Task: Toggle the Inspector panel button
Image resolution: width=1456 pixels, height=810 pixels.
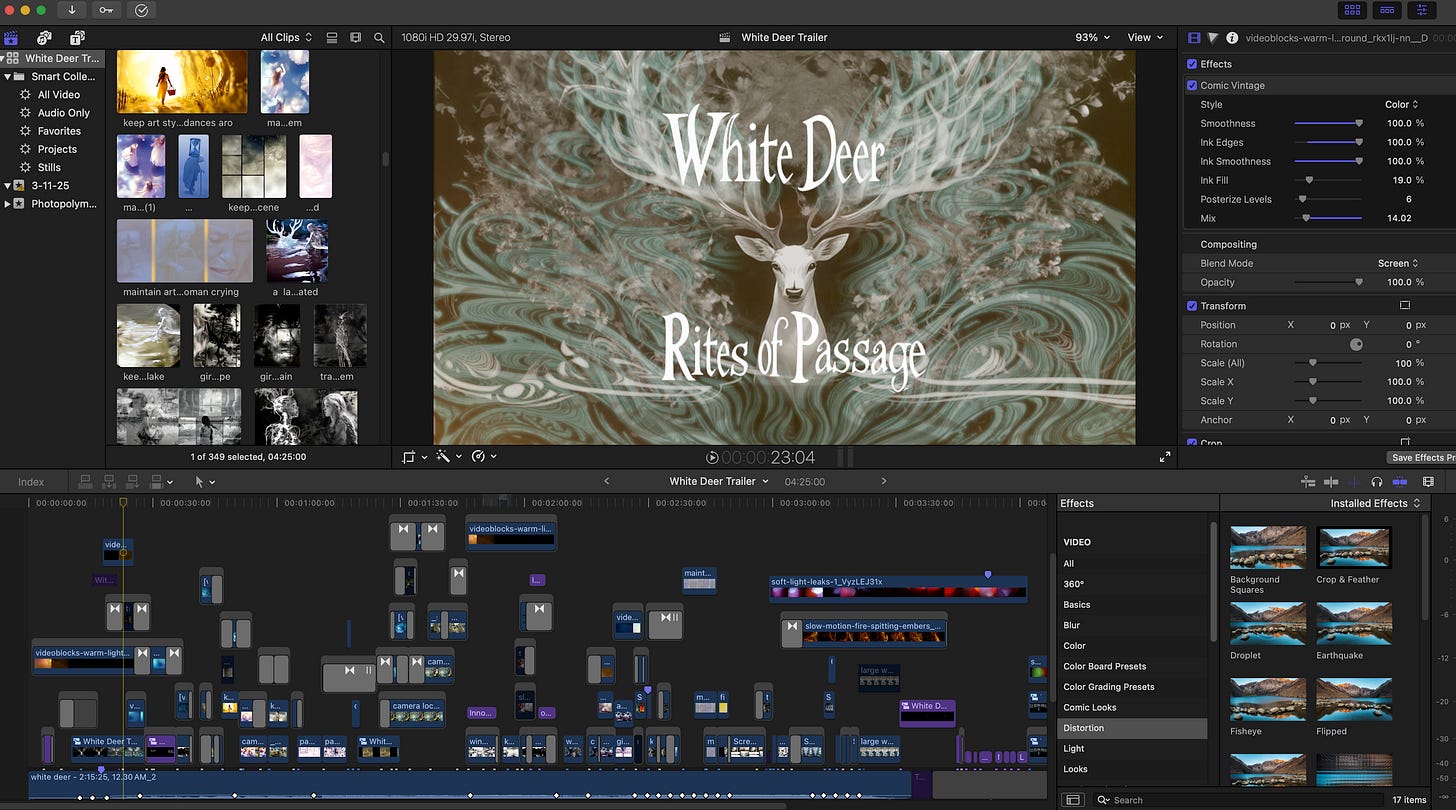Action: point(1421,10)
